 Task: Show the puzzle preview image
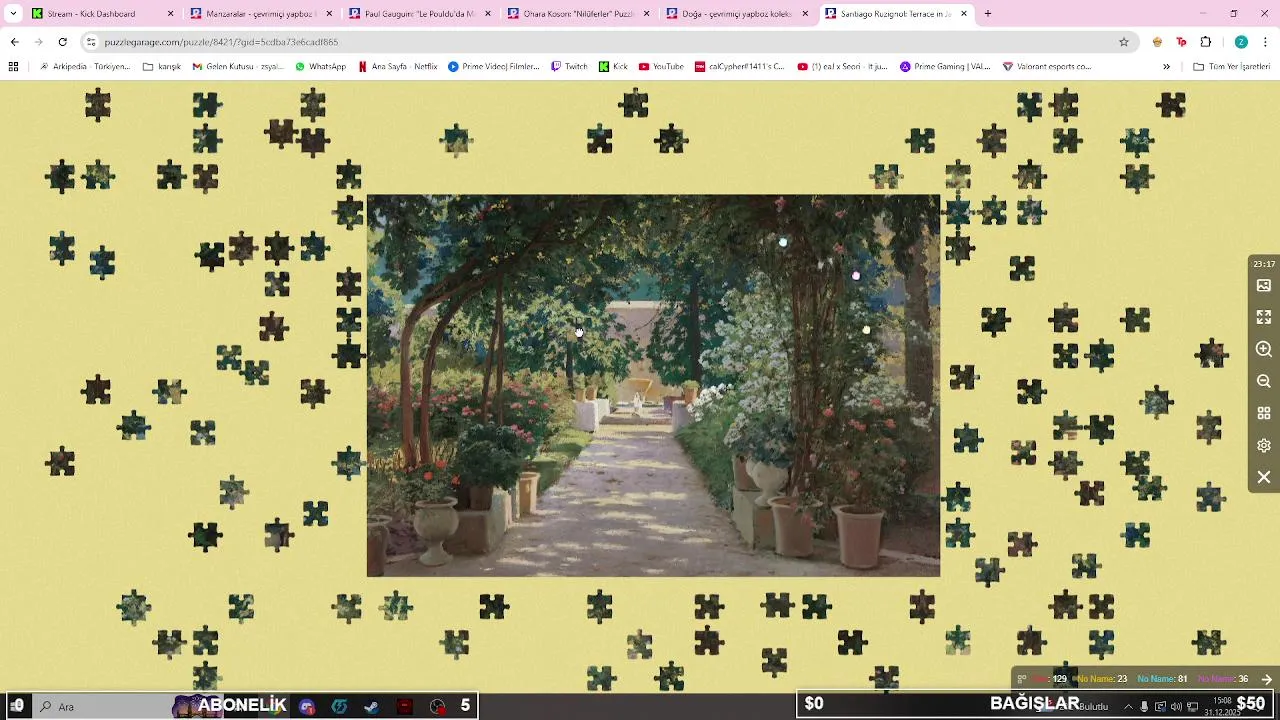click(1264, 286)
